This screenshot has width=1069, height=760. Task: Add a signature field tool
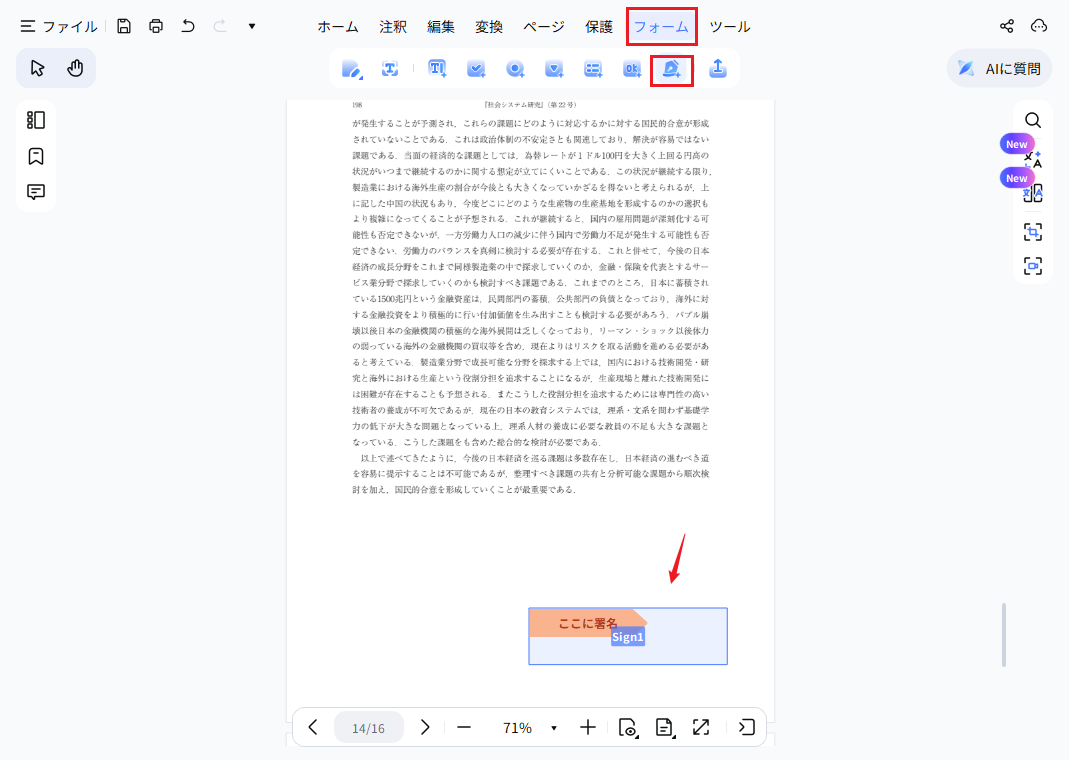[x=672, y=70]
